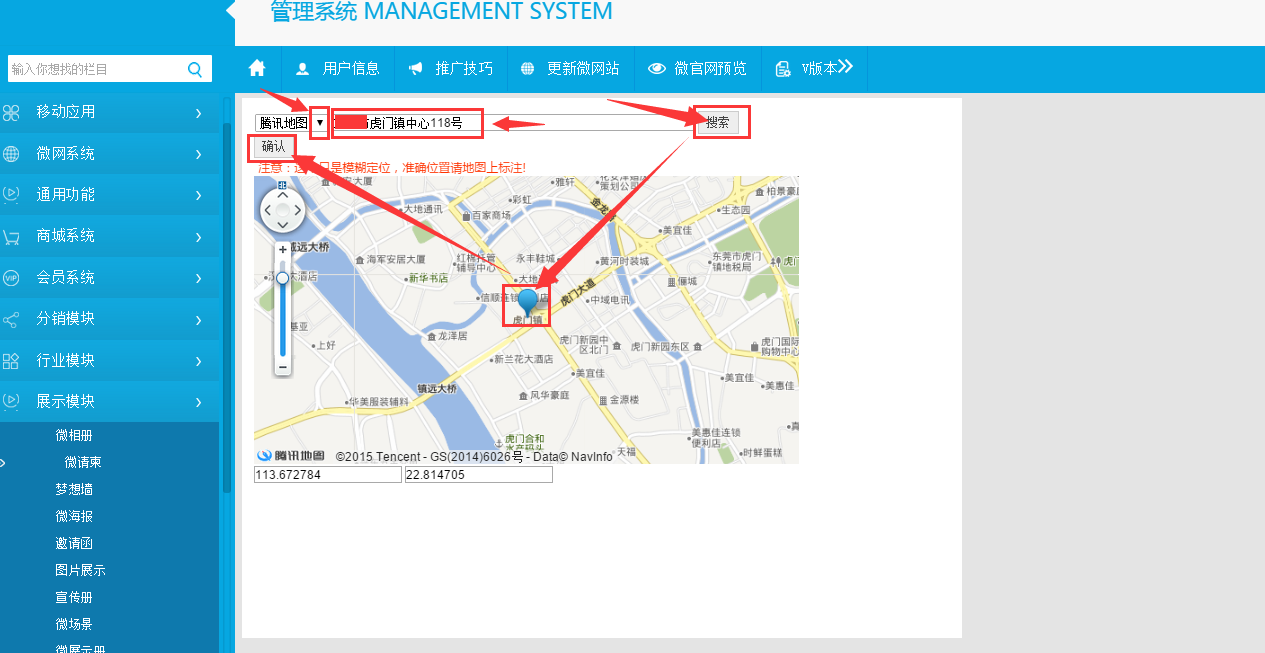
Task: Click the map zoom slider handle
Action: tap(283, 278)
